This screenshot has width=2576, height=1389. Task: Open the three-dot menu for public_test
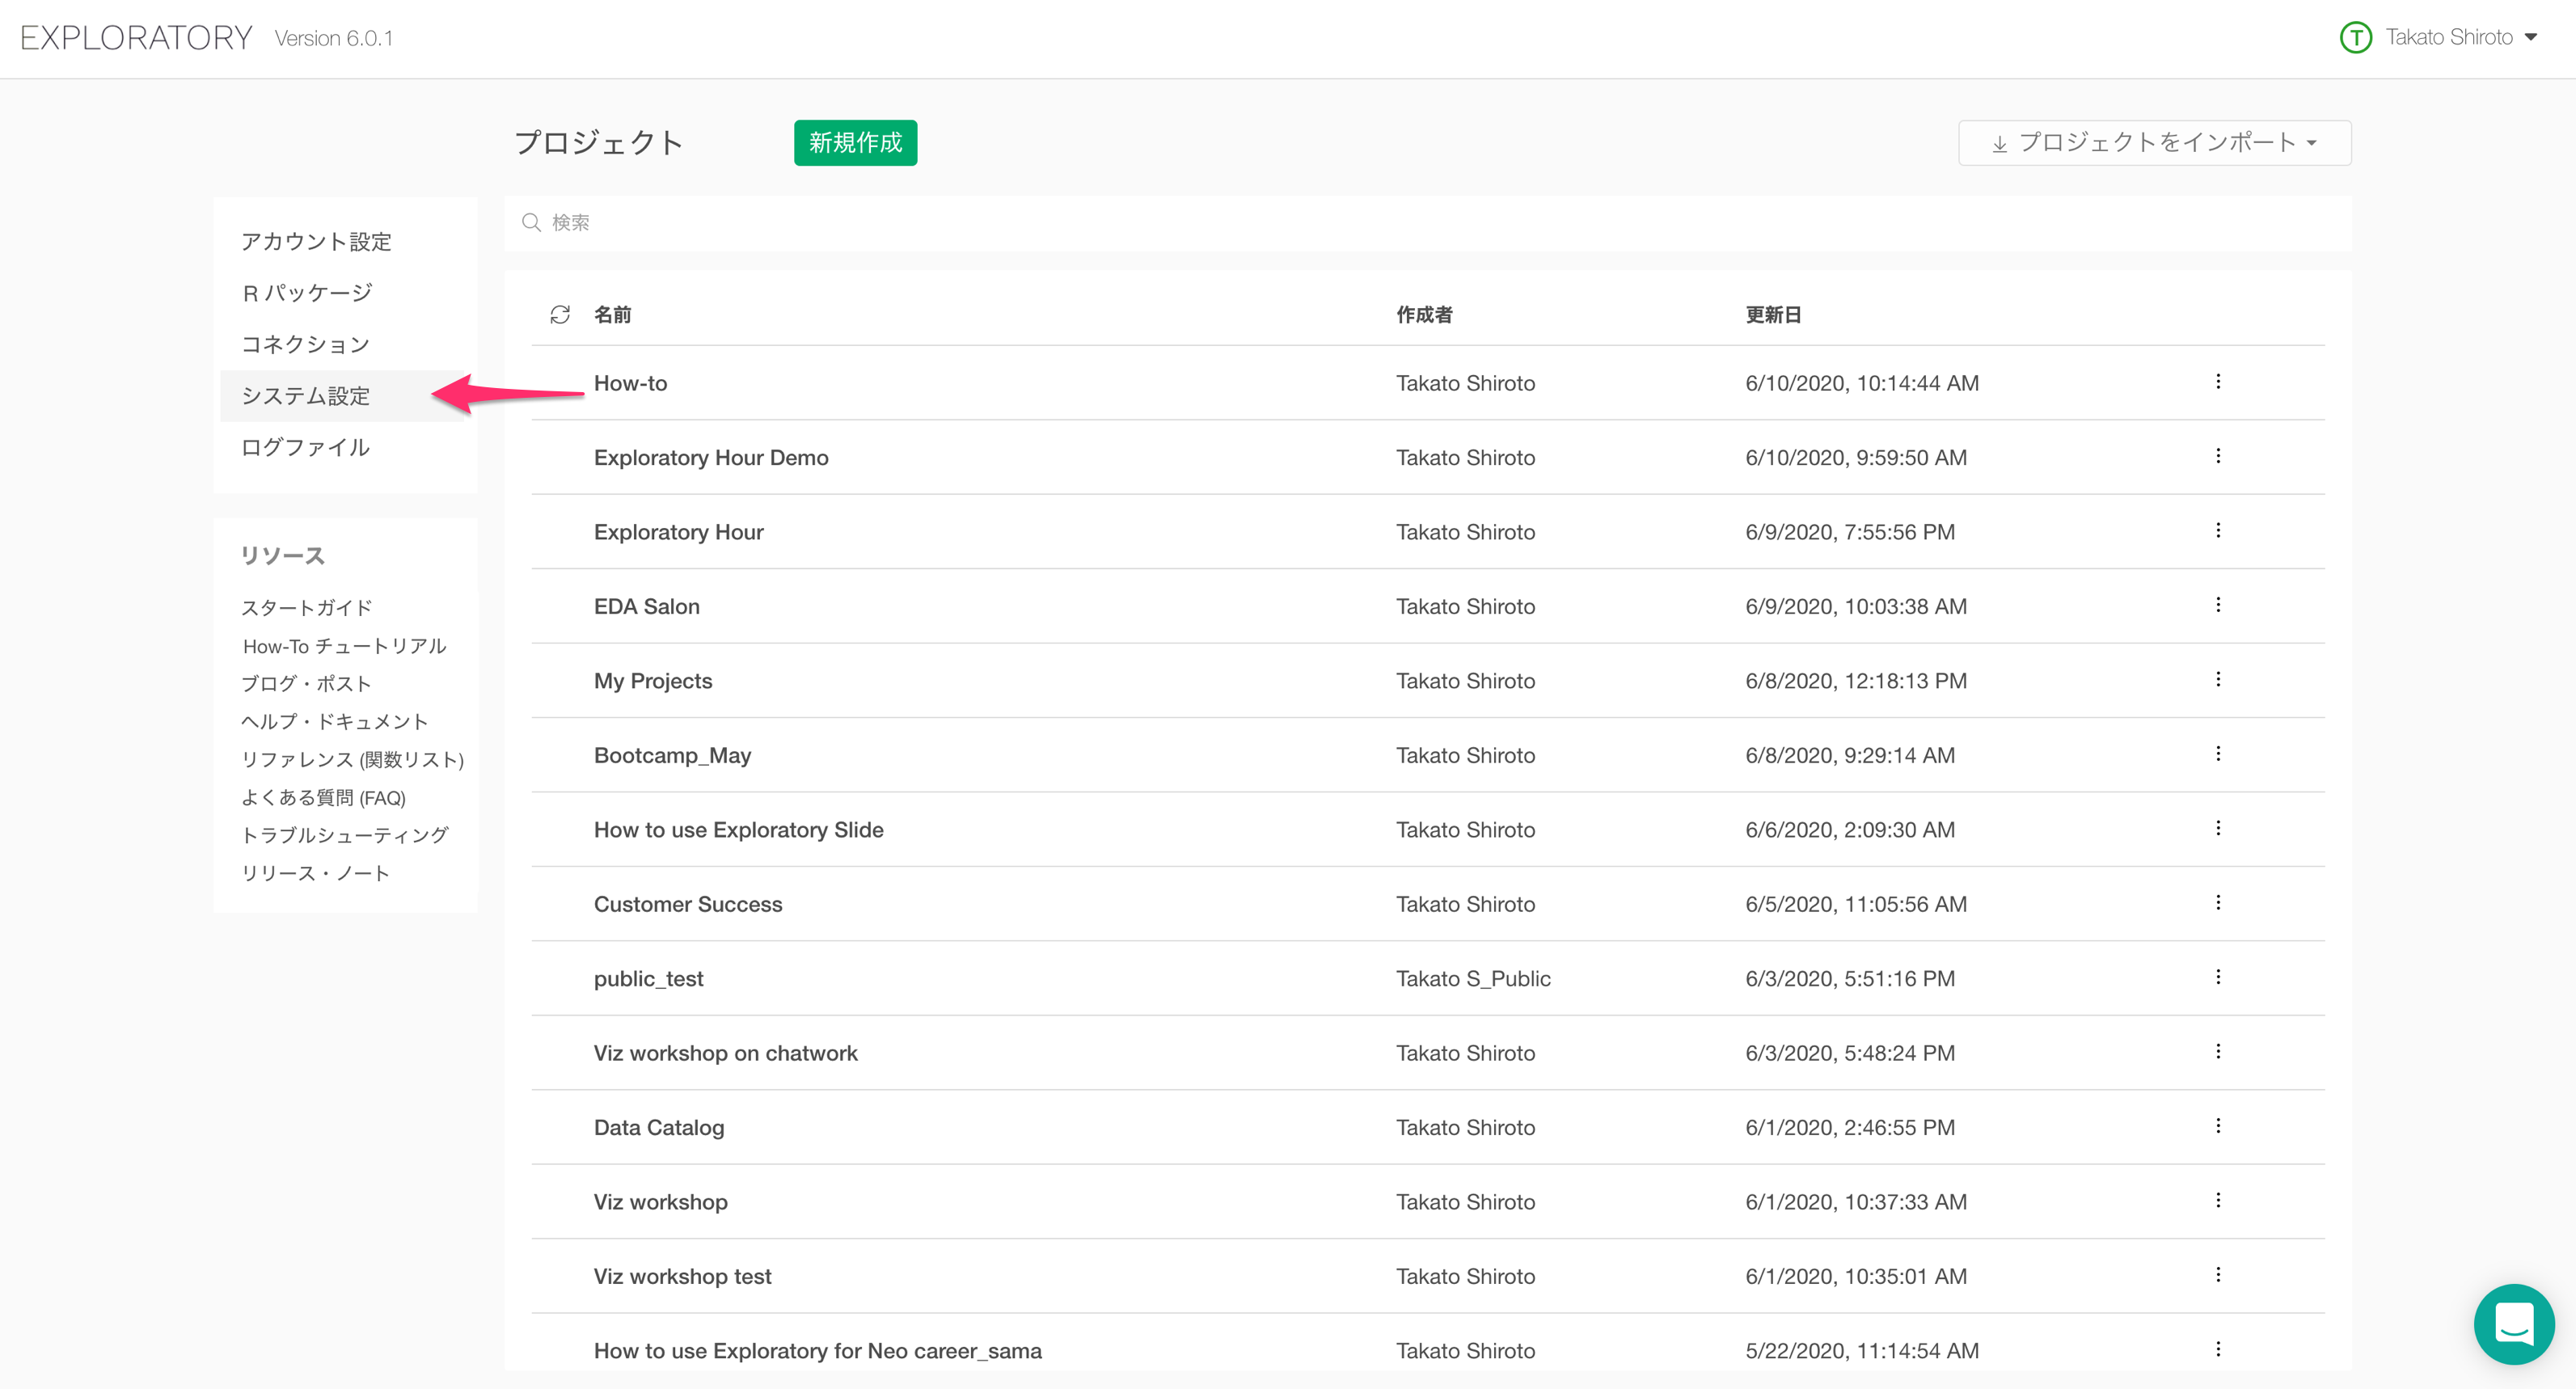point(2218,977)
